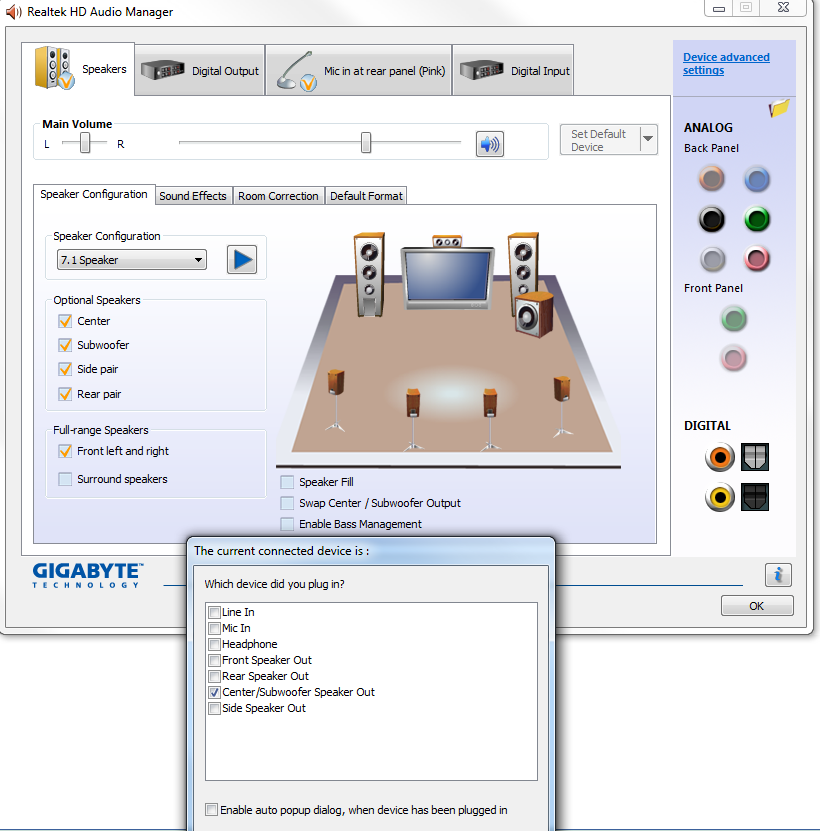Click the rear left speaker on stand
Screen dimensions: 820x831
(413, 419)
